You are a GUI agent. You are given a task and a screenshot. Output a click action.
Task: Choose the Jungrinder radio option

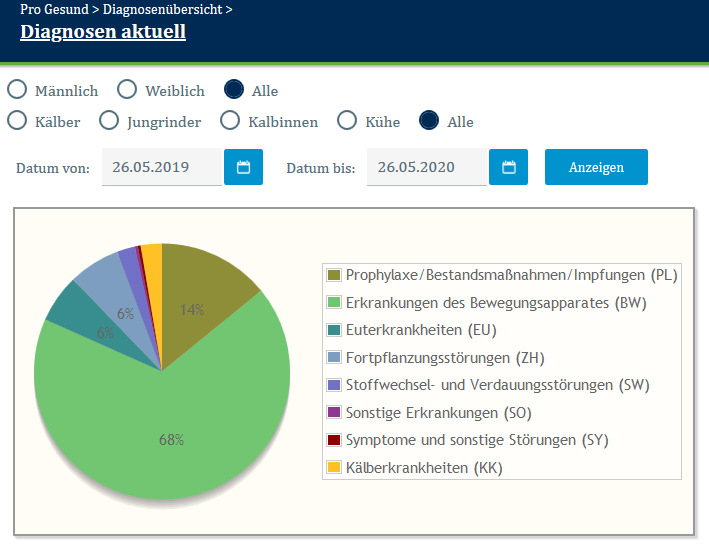[110, 121]
